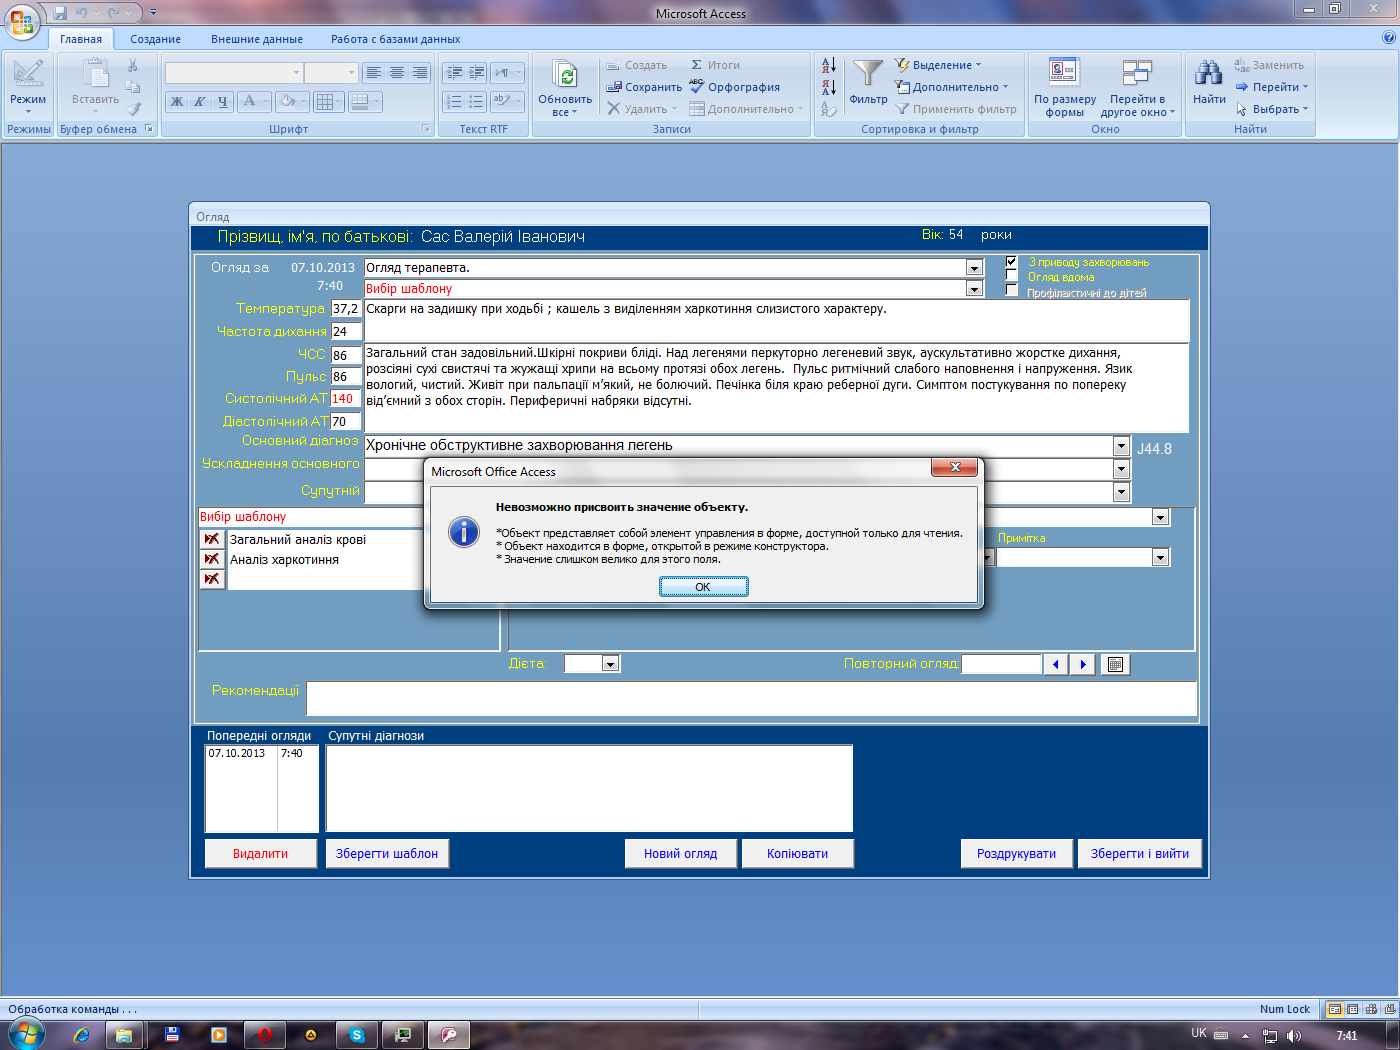This screenshot has height=1050, width=1400.
Task: Open Ускладнення основного dropdown arrow
Action: 1121,468
